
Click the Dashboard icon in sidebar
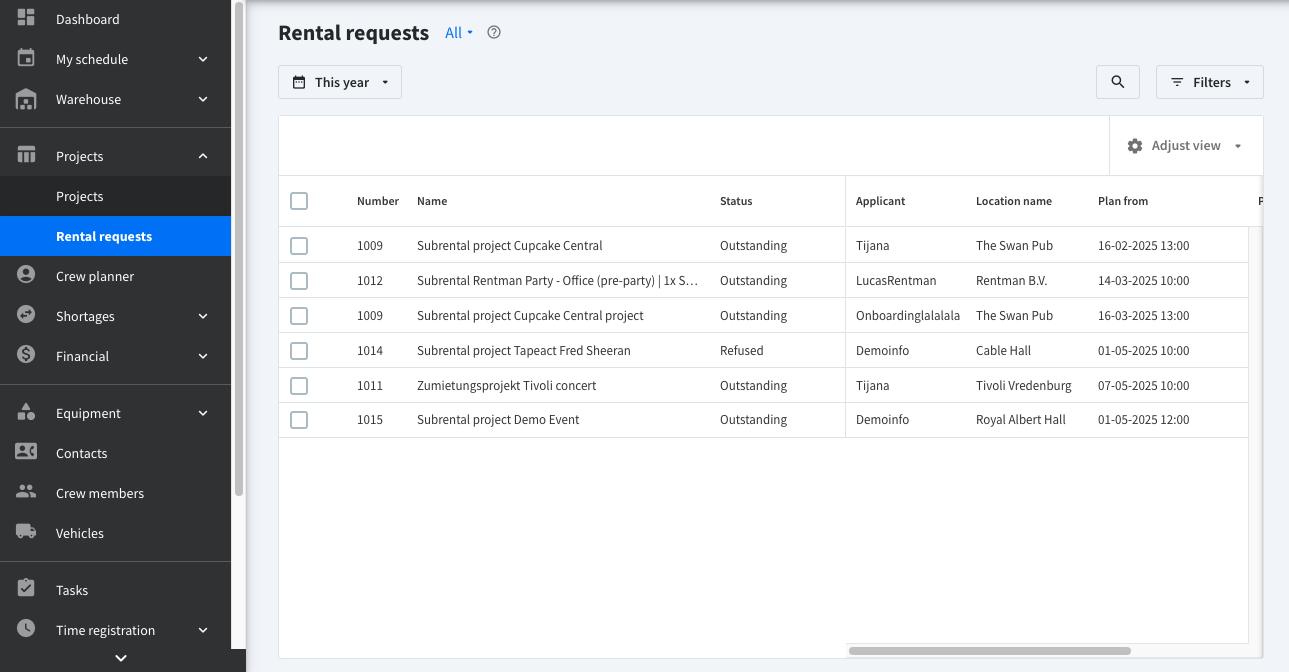coord(26,18)
